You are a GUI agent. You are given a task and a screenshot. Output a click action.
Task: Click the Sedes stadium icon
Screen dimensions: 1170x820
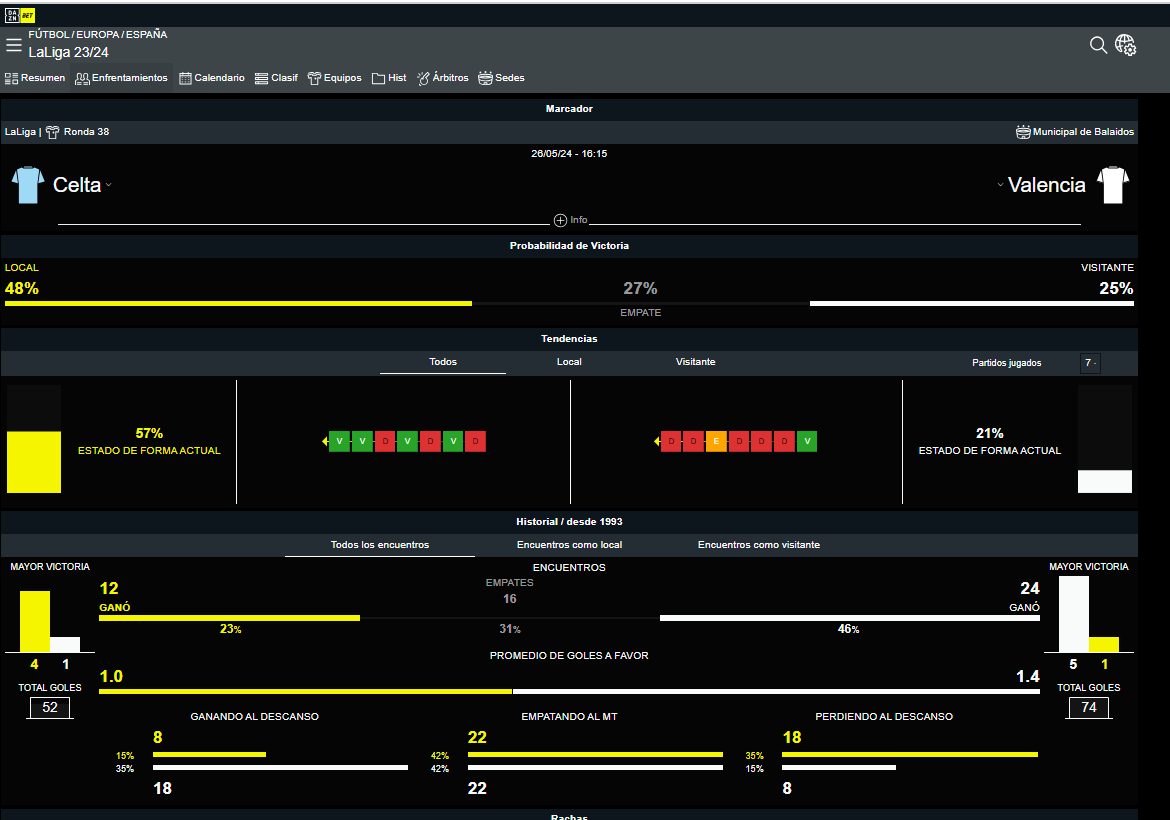(485, 78)
